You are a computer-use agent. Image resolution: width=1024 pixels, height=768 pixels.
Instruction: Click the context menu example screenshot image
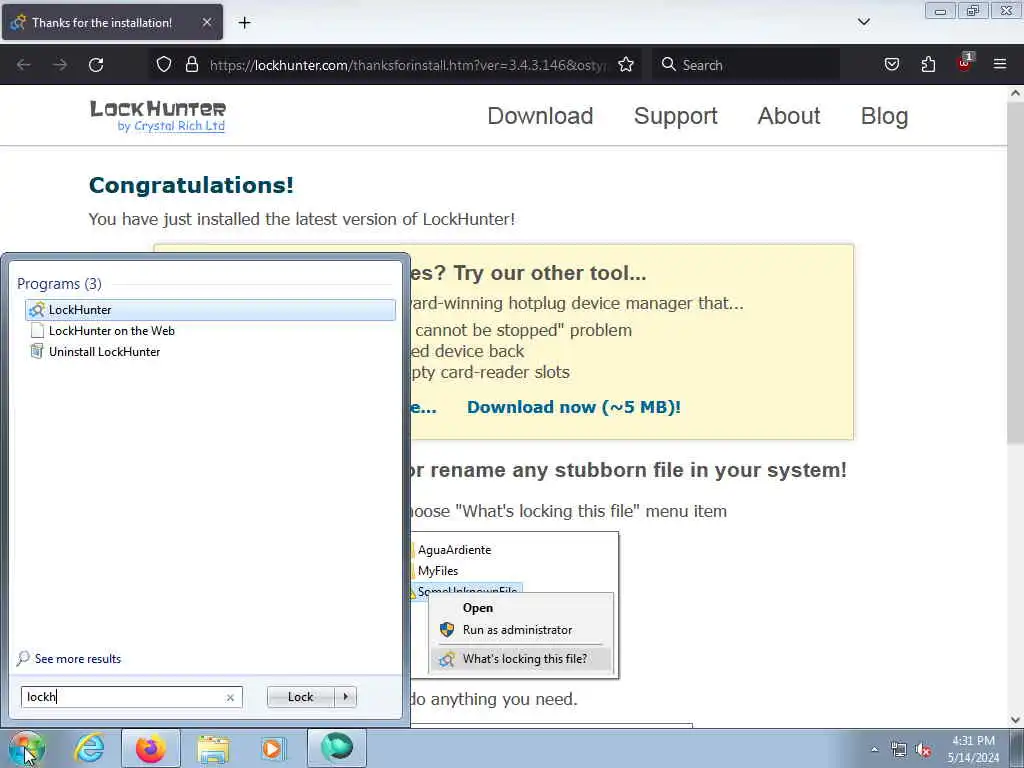point(515,605)
